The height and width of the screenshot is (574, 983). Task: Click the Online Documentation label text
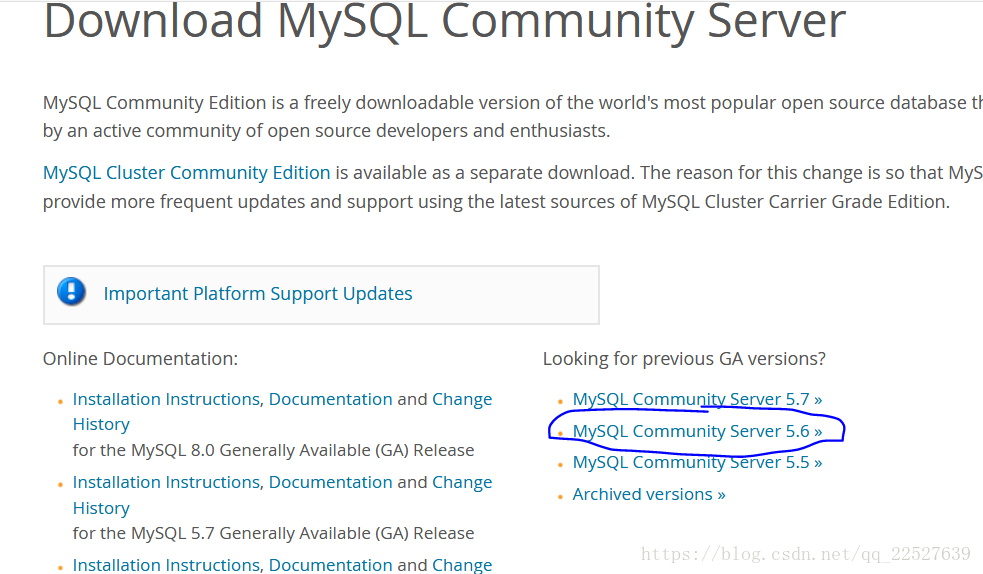(x=140, y=358)
